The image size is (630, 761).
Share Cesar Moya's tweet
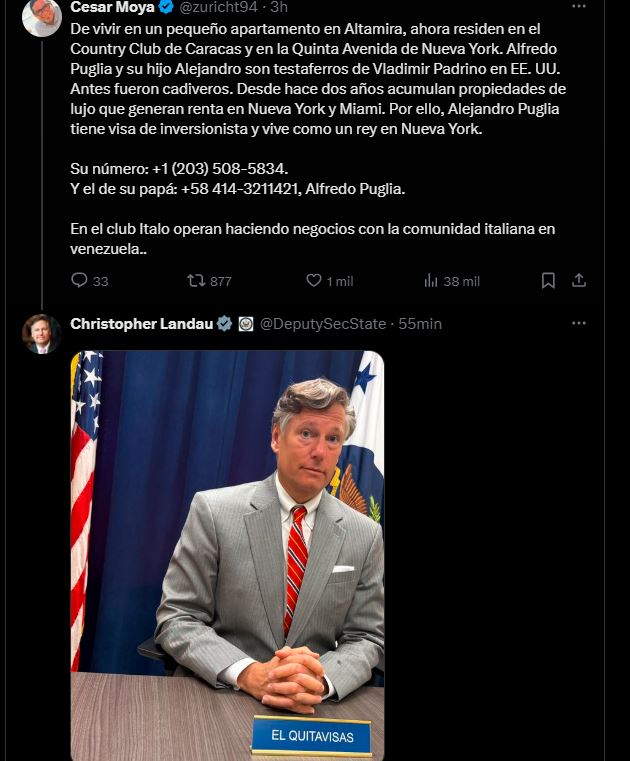pos(578,281)
